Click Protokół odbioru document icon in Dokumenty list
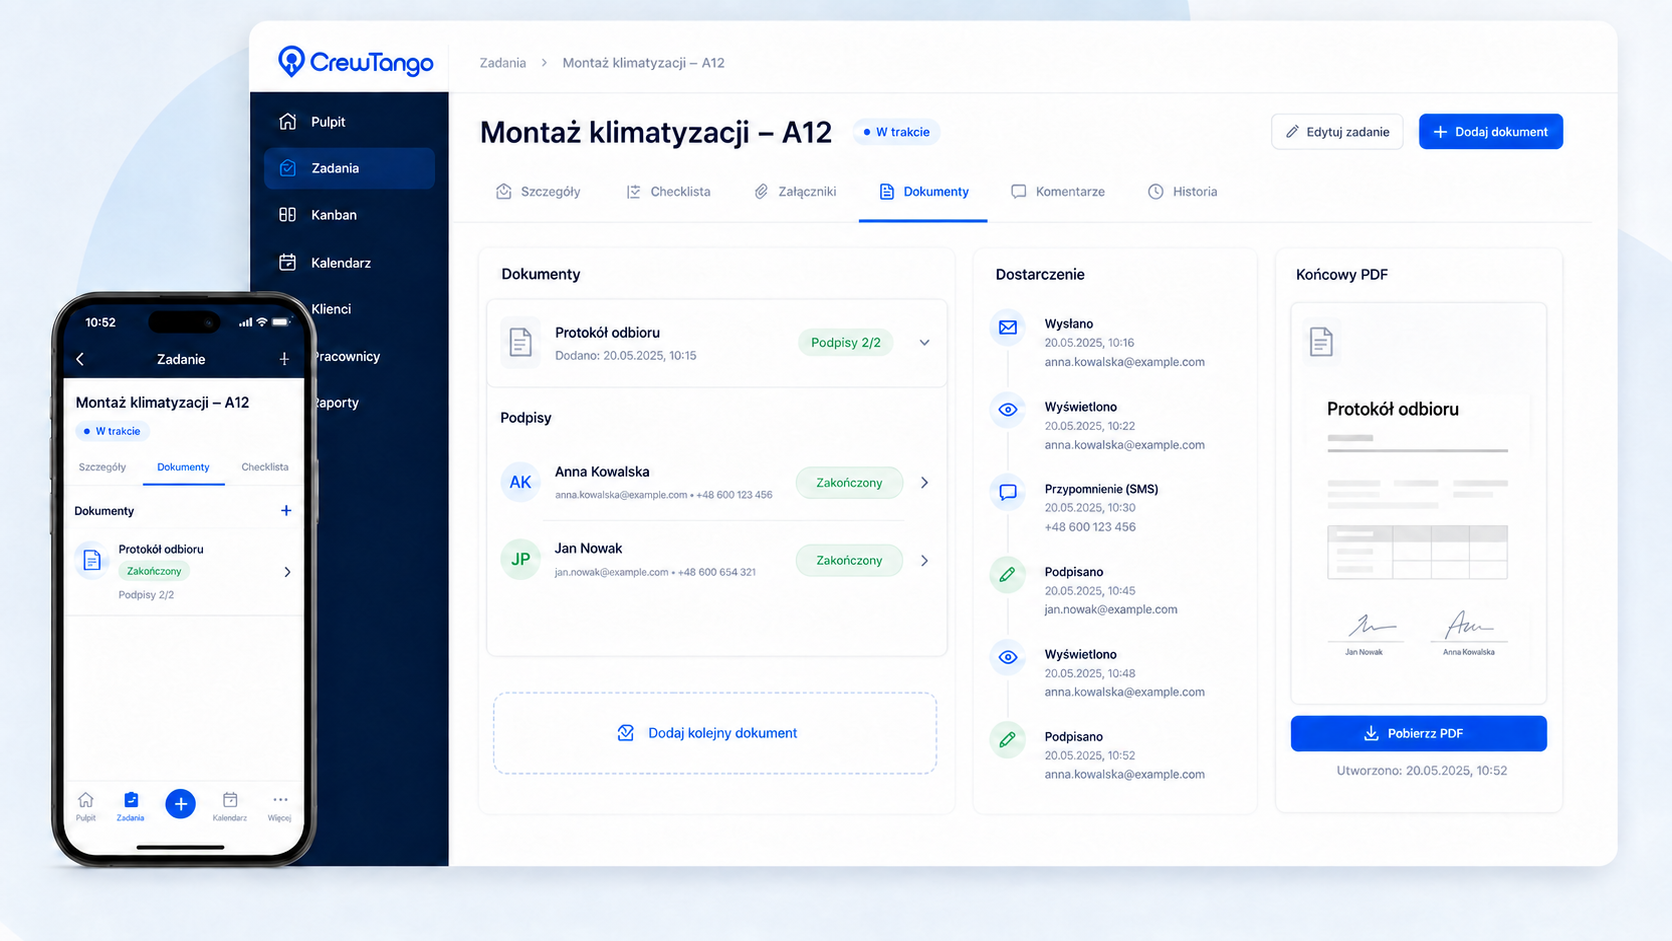Viewport: 1672px width, 941px height. 520,343
